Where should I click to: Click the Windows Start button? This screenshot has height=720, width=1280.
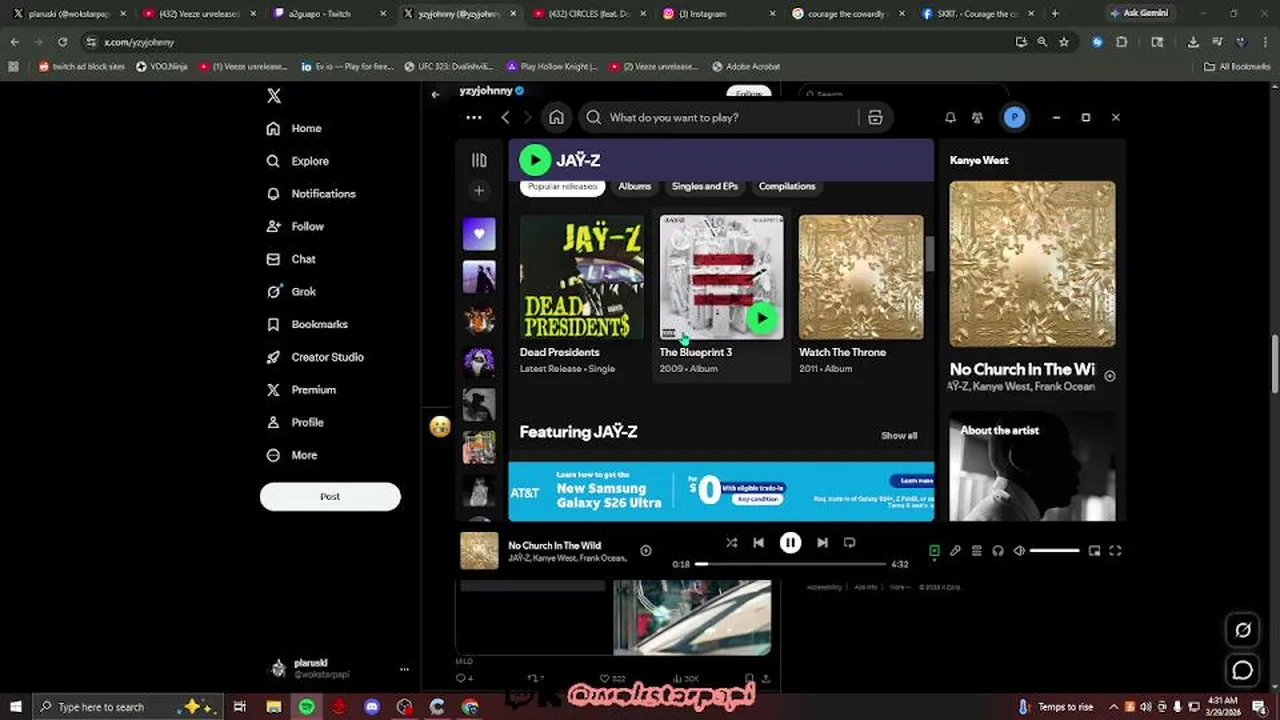point(15,707)
